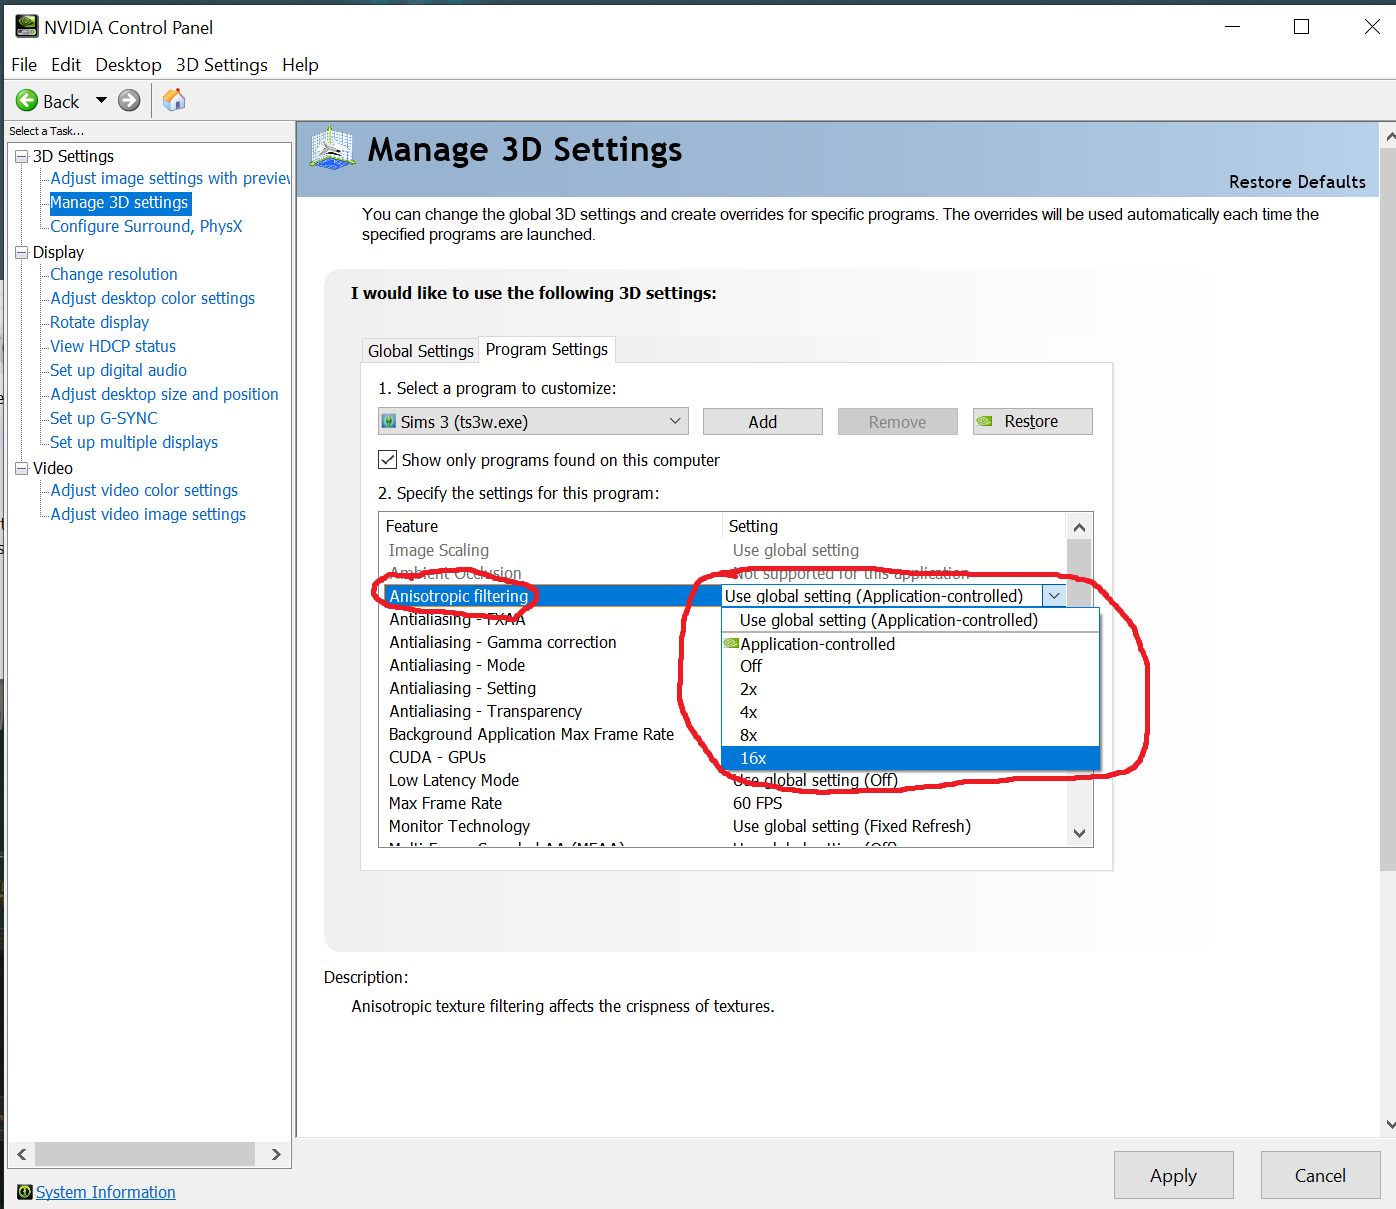Open Set up digital audio task
This screenshot has width=1396, height=1209.
pyautogui.click(x=118, y=370)
